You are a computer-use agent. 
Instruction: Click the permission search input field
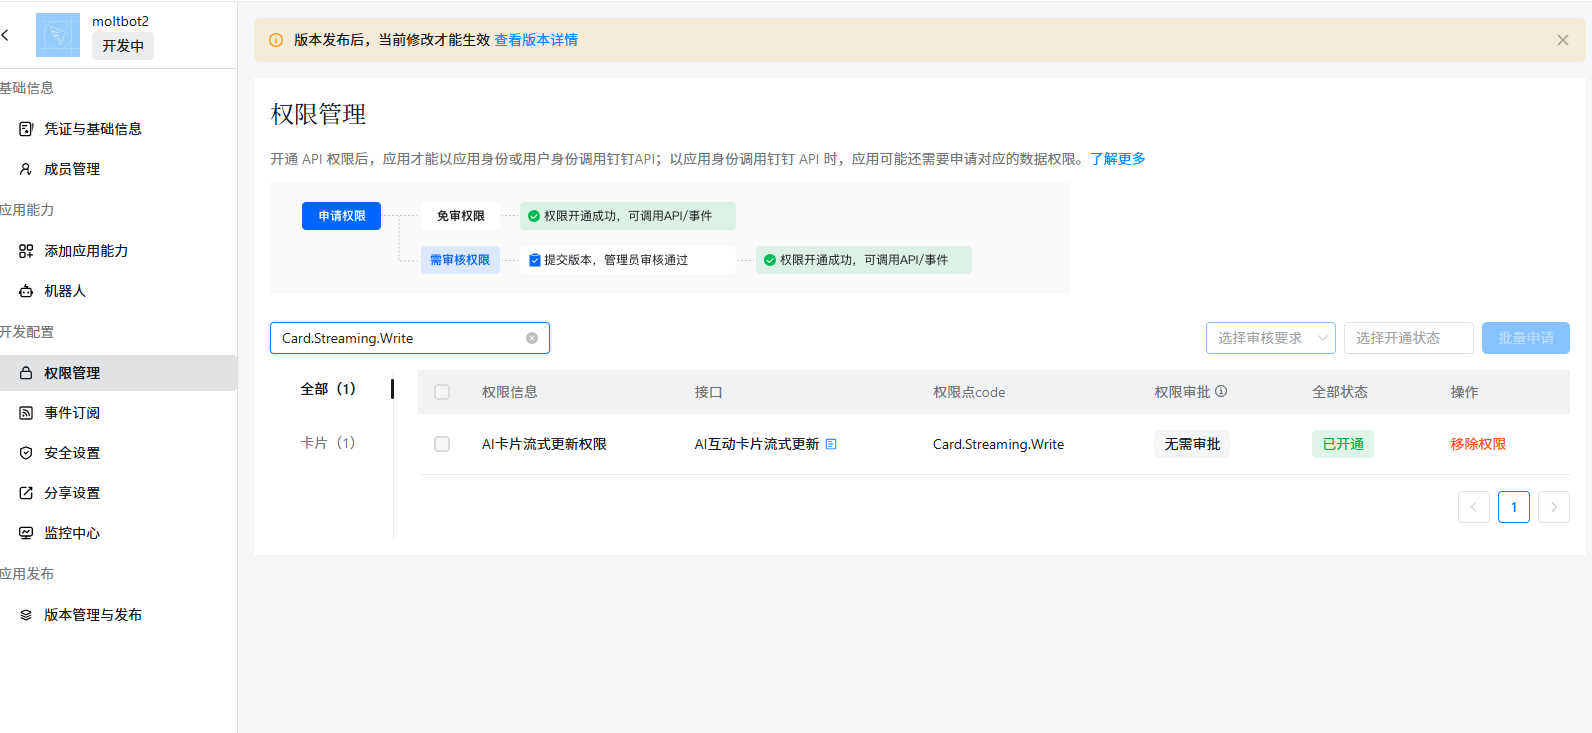tap(400, 338)
